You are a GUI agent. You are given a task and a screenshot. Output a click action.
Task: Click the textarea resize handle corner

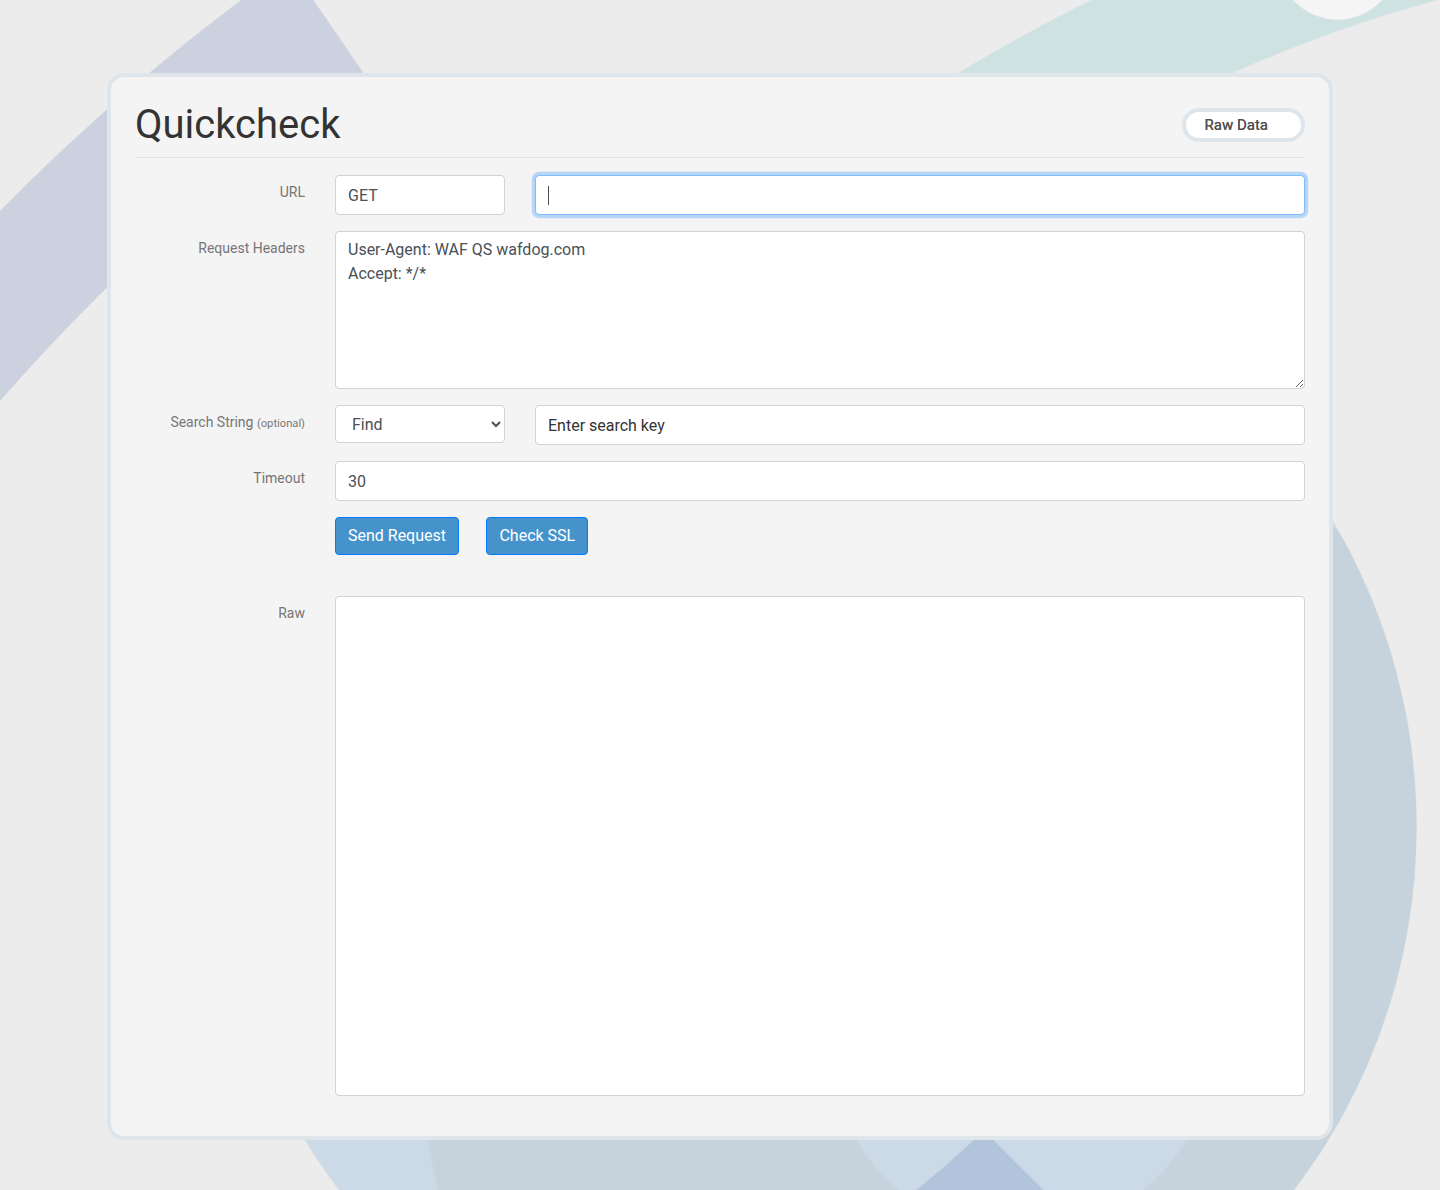(x=1299, y=381)
